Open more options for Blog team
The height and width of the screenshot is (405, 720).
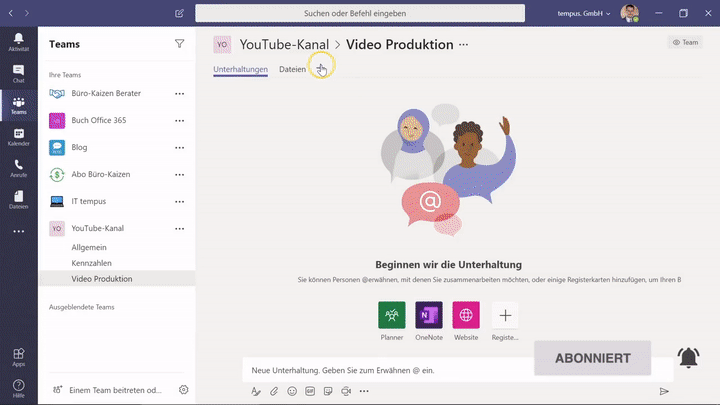[180, 148]
